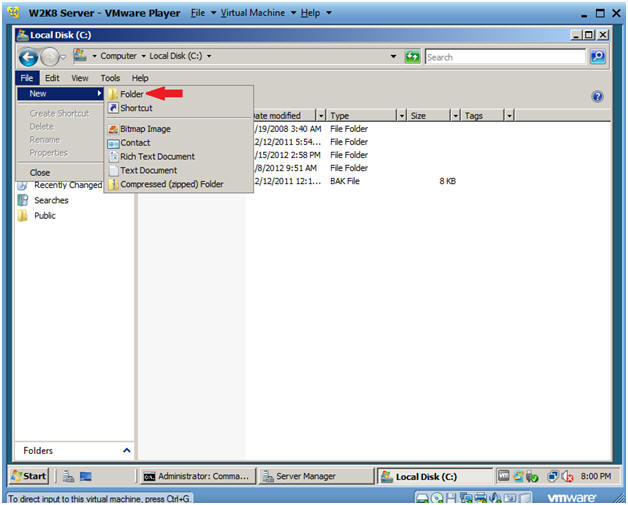Screen dimensions: 628x505
Task: Click the VMware floppy drive status icon
Action: [451, 498]
